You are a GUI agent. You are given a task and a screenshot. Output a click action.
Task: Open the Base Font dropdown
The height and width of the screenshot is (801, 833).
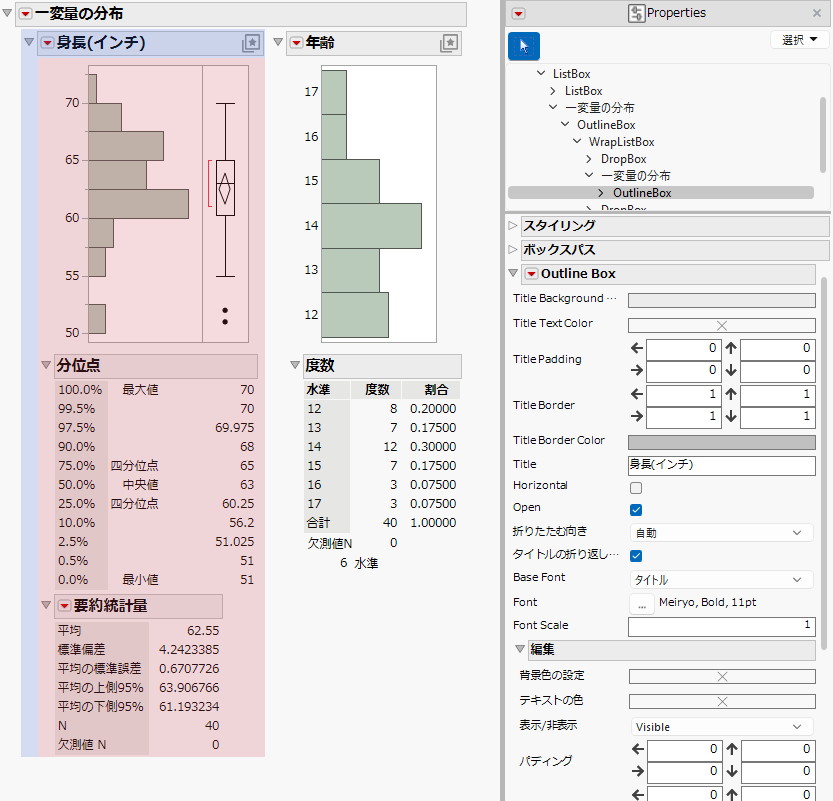[x=721, y=580]
